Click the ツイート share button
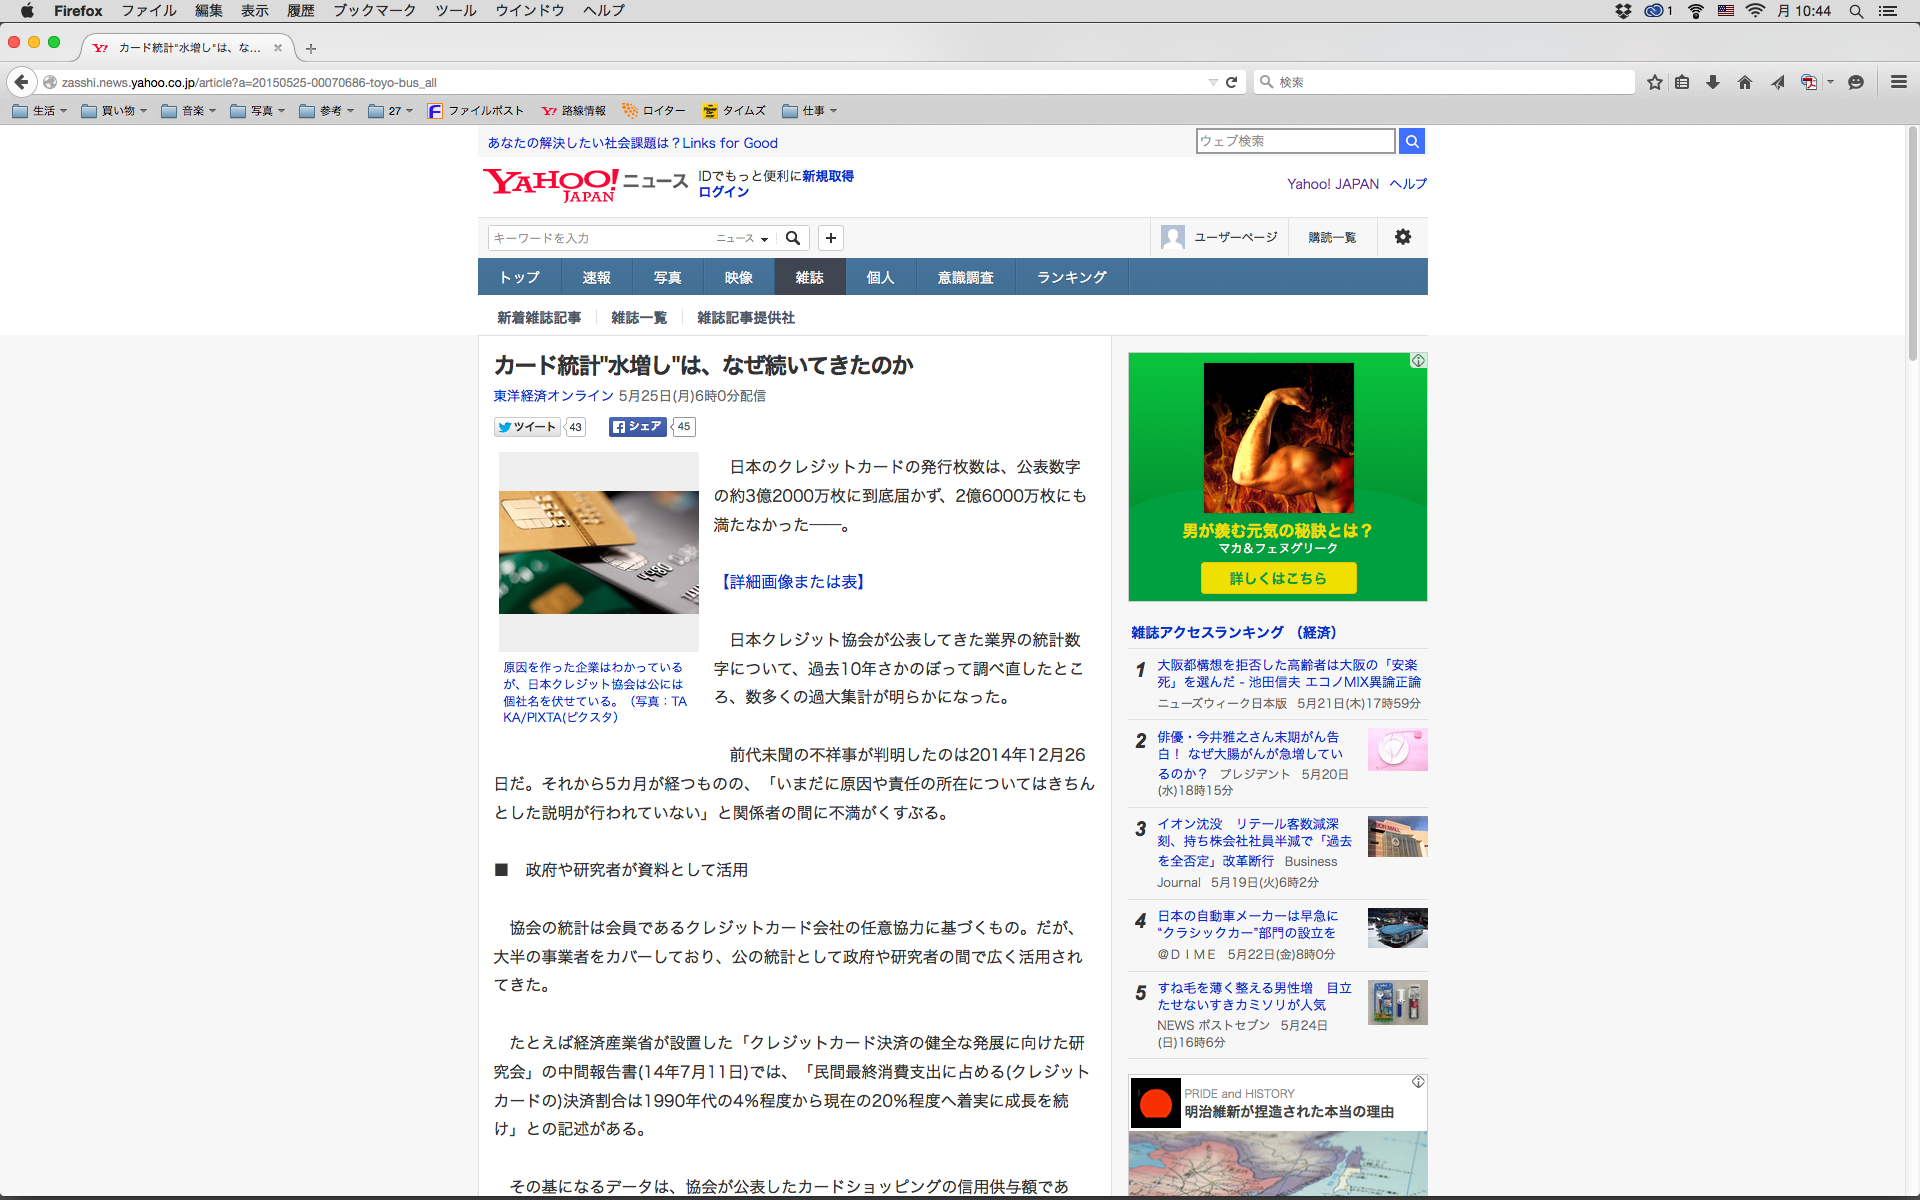 527,427
